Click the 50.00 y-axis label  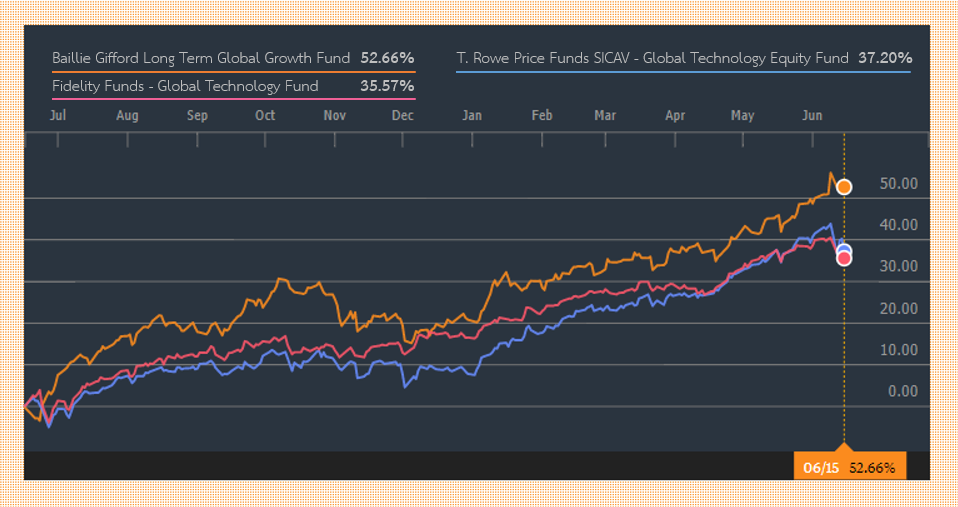click(x=898, y=184)
